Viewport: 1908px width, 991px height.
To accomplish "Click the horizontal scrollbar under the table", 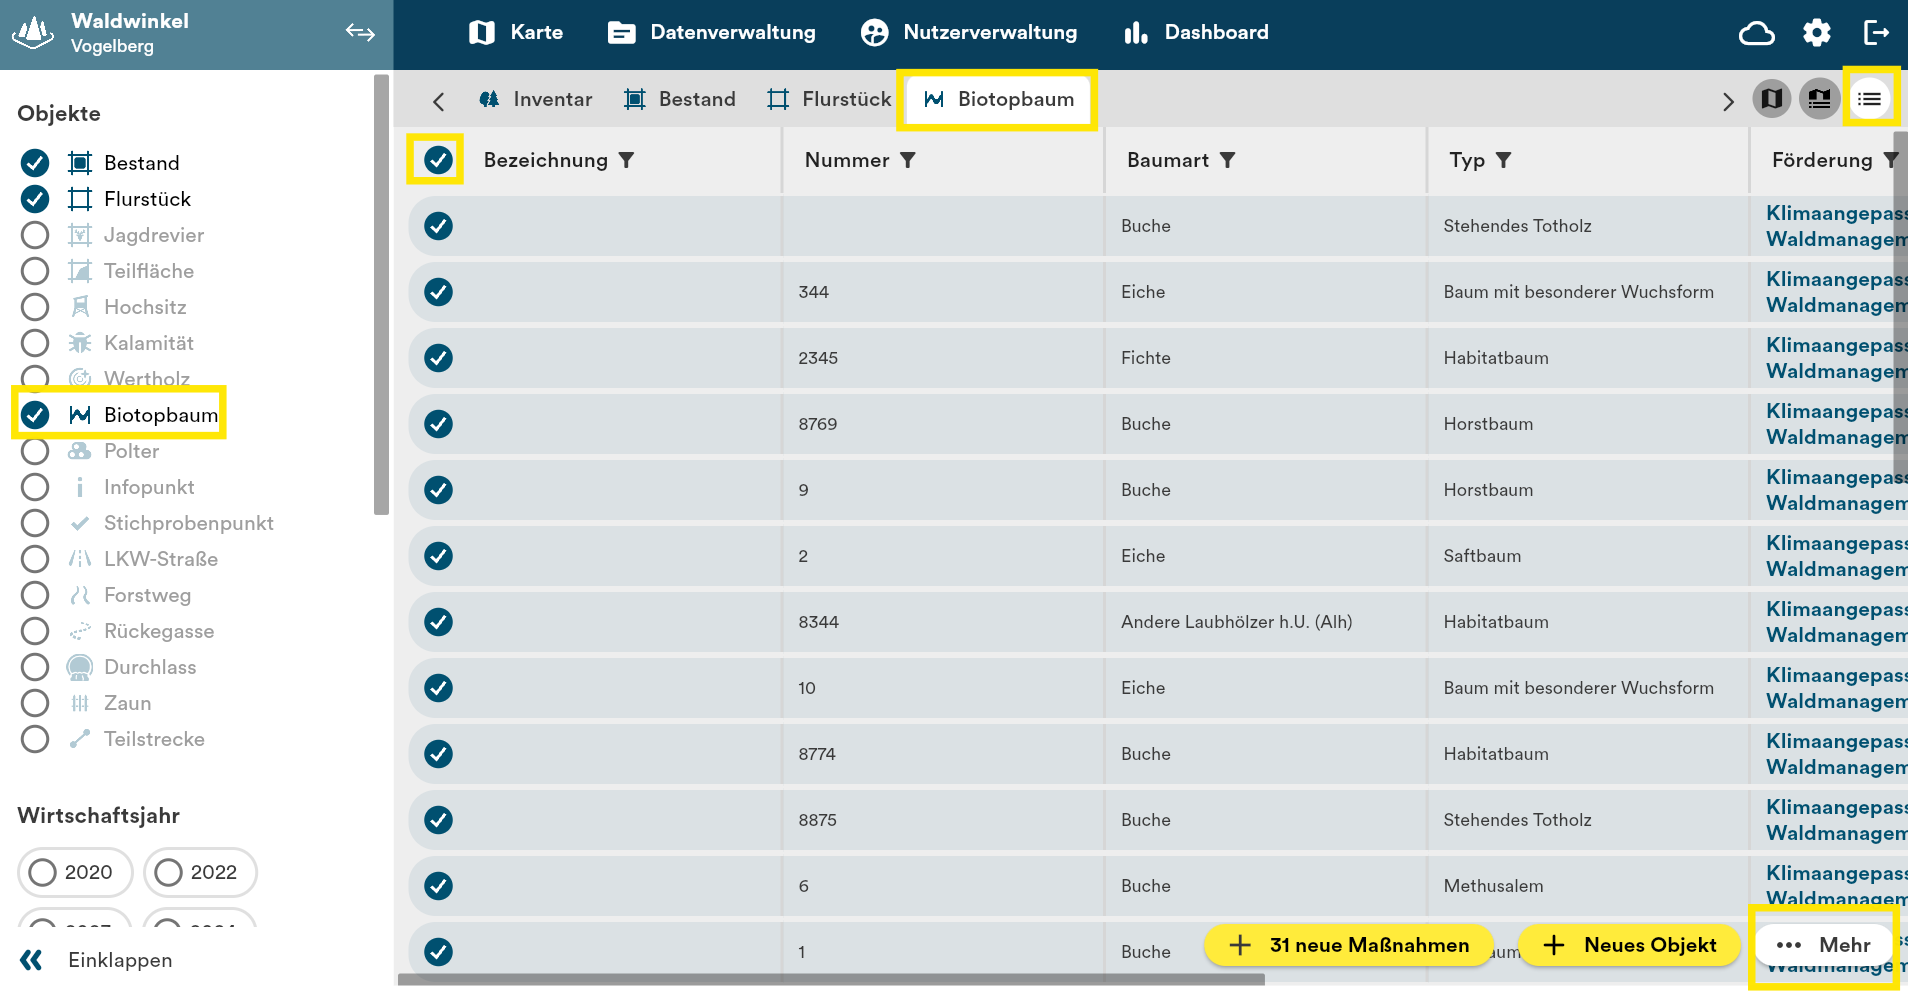I will click(x=830, y=980).
